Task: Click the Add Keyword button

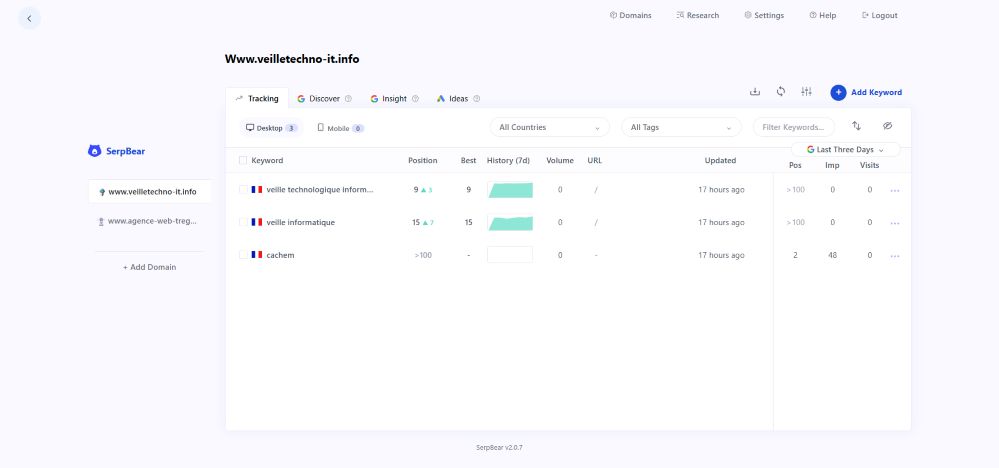Action: pos(866,92)
